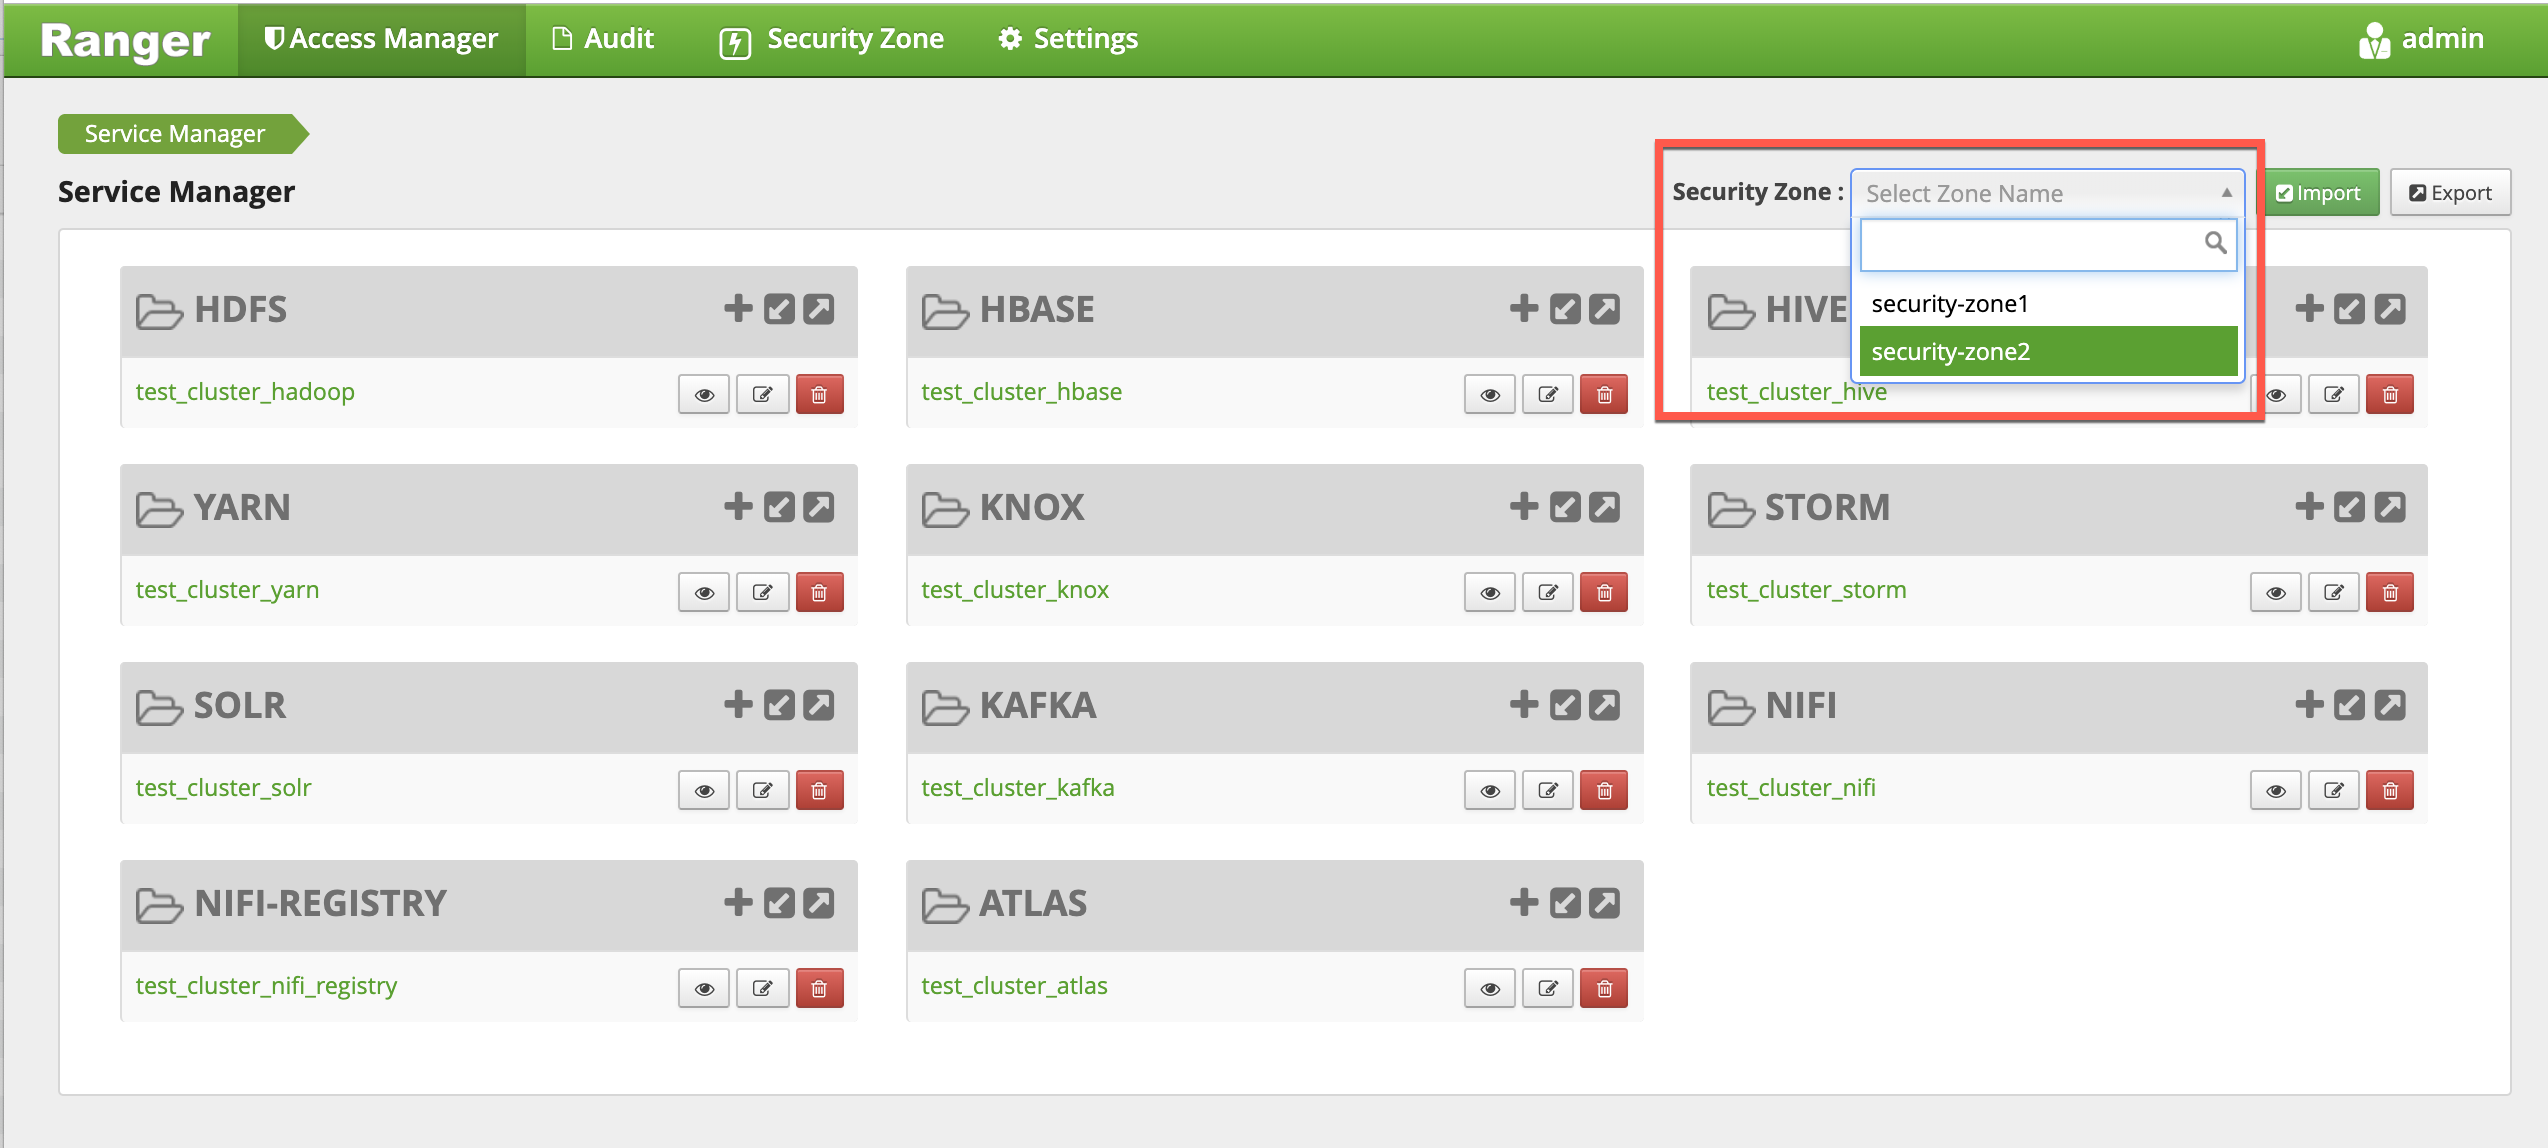This screenshot has height=1148, width=2548.
Task: Add a new KNOX service
Action: pos(1524,506)
